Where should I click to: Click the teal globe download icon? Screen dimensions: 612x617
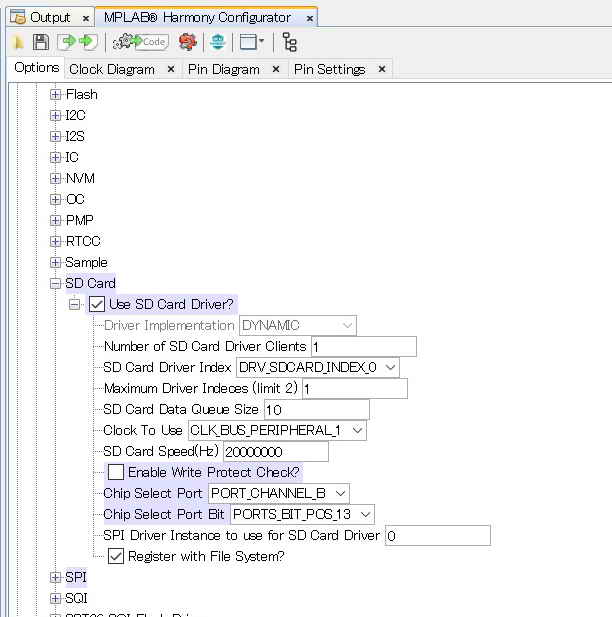click(218, 42)
